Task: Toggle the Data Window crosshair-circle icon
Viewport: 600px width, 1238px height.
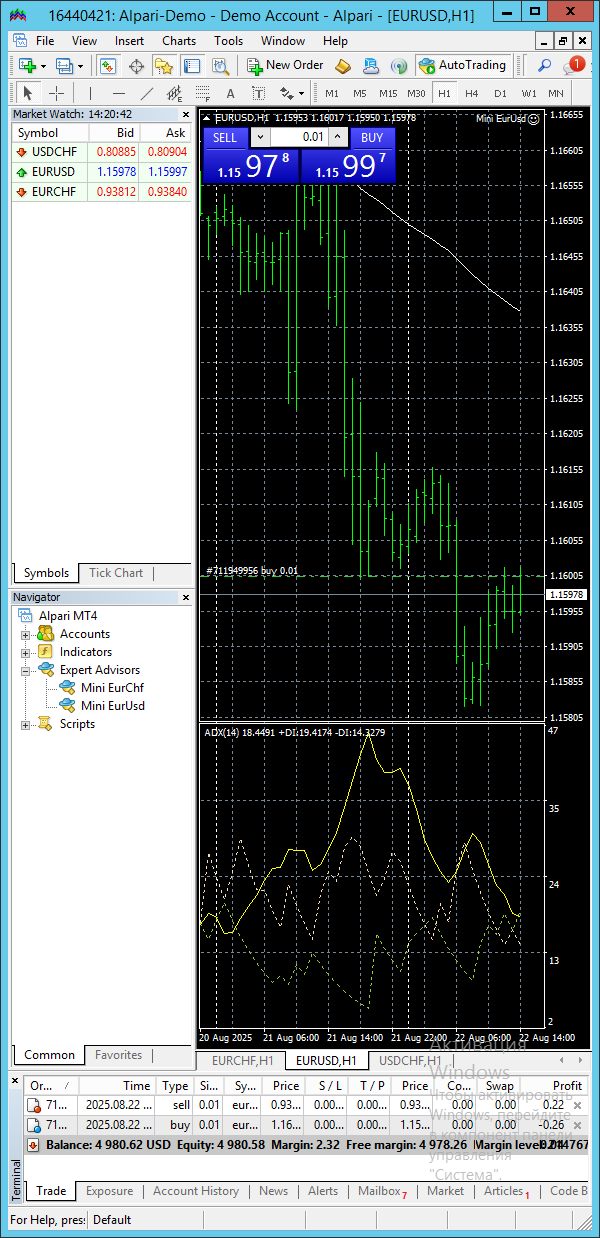Action: coord(136,65)
